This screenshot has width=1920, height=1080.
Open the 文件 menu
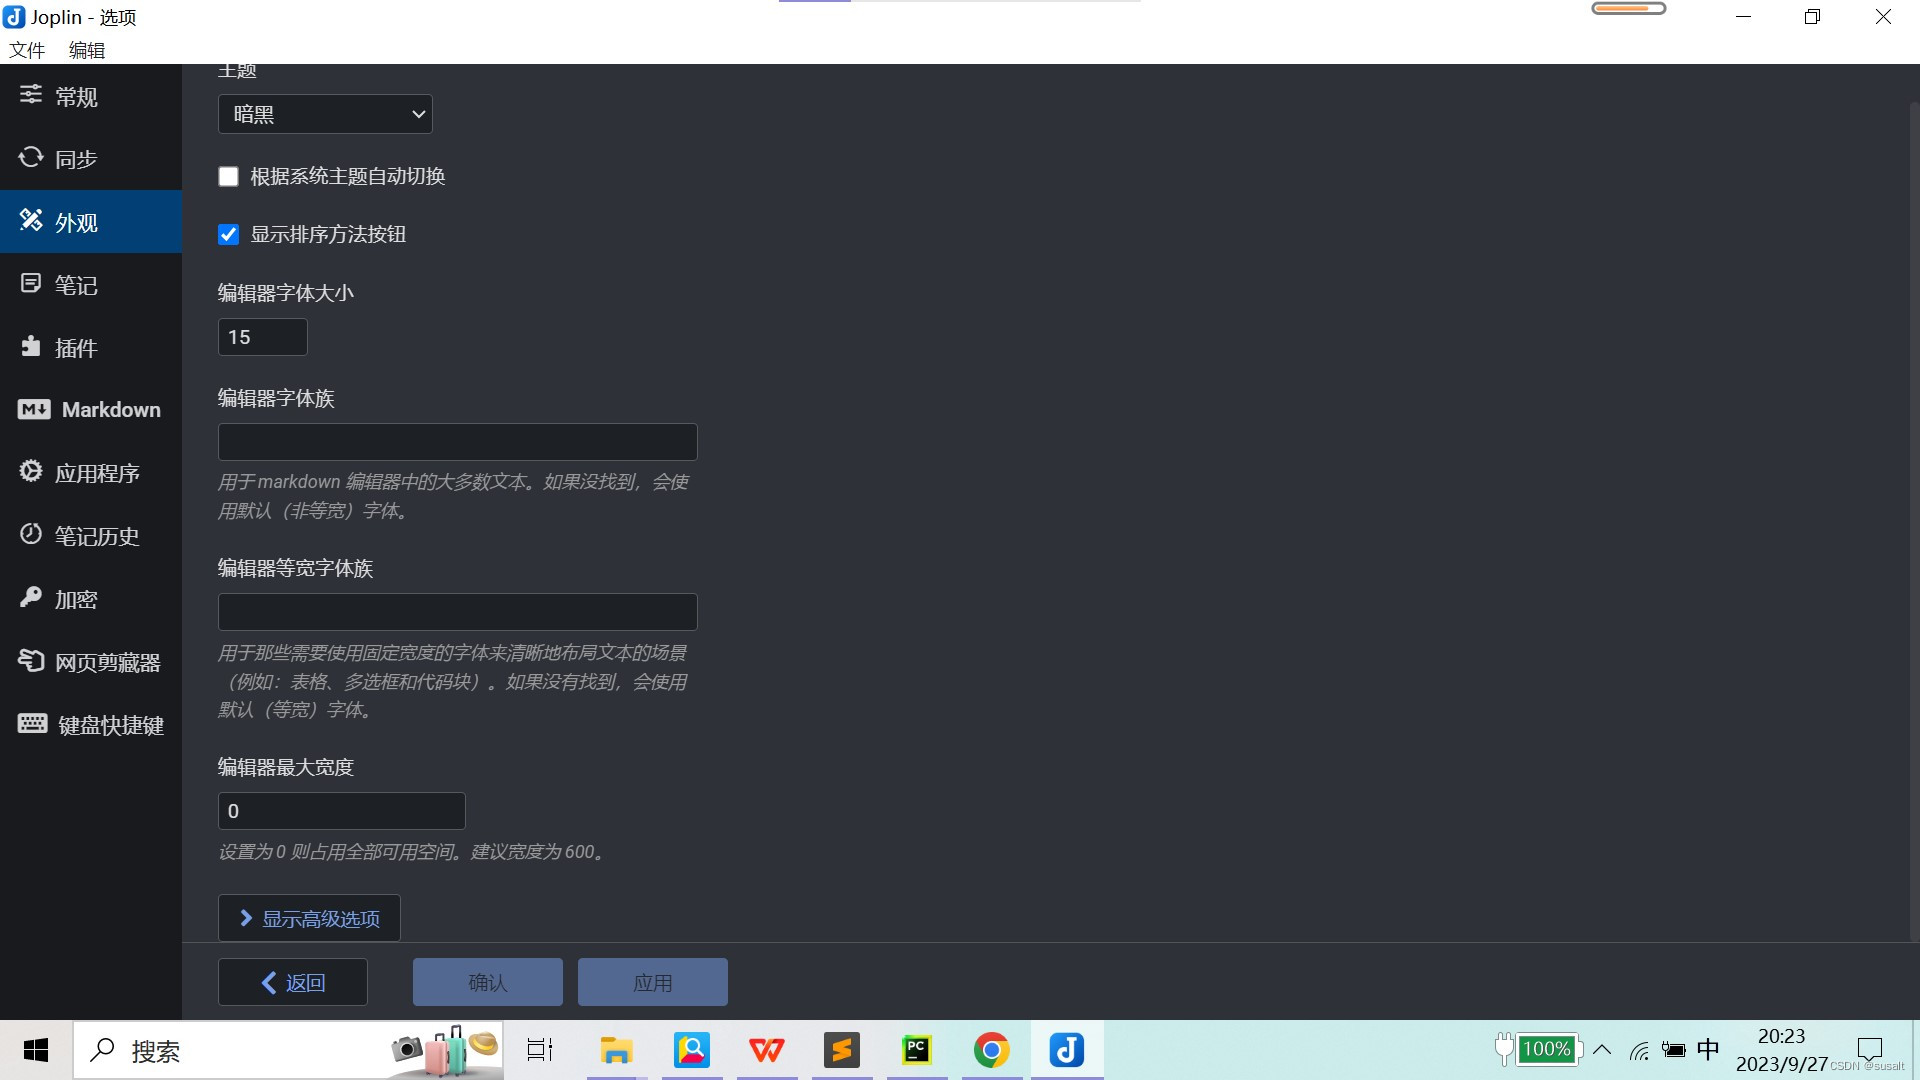coord(27,50)
